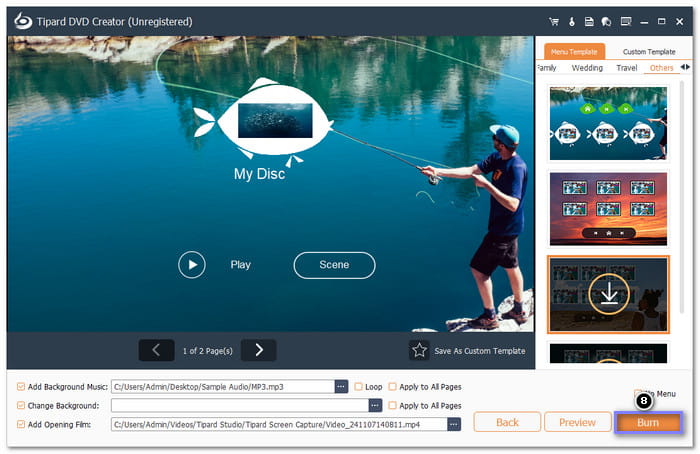Viewport: 700px width, 454px height.
Task: Click the template list vertical scrollbar
Action: pos(681,196)
